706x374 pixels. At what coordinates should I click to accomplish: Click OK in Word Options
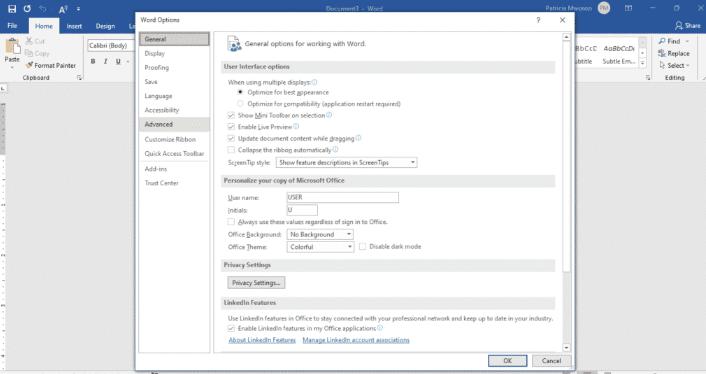[507, 360]
